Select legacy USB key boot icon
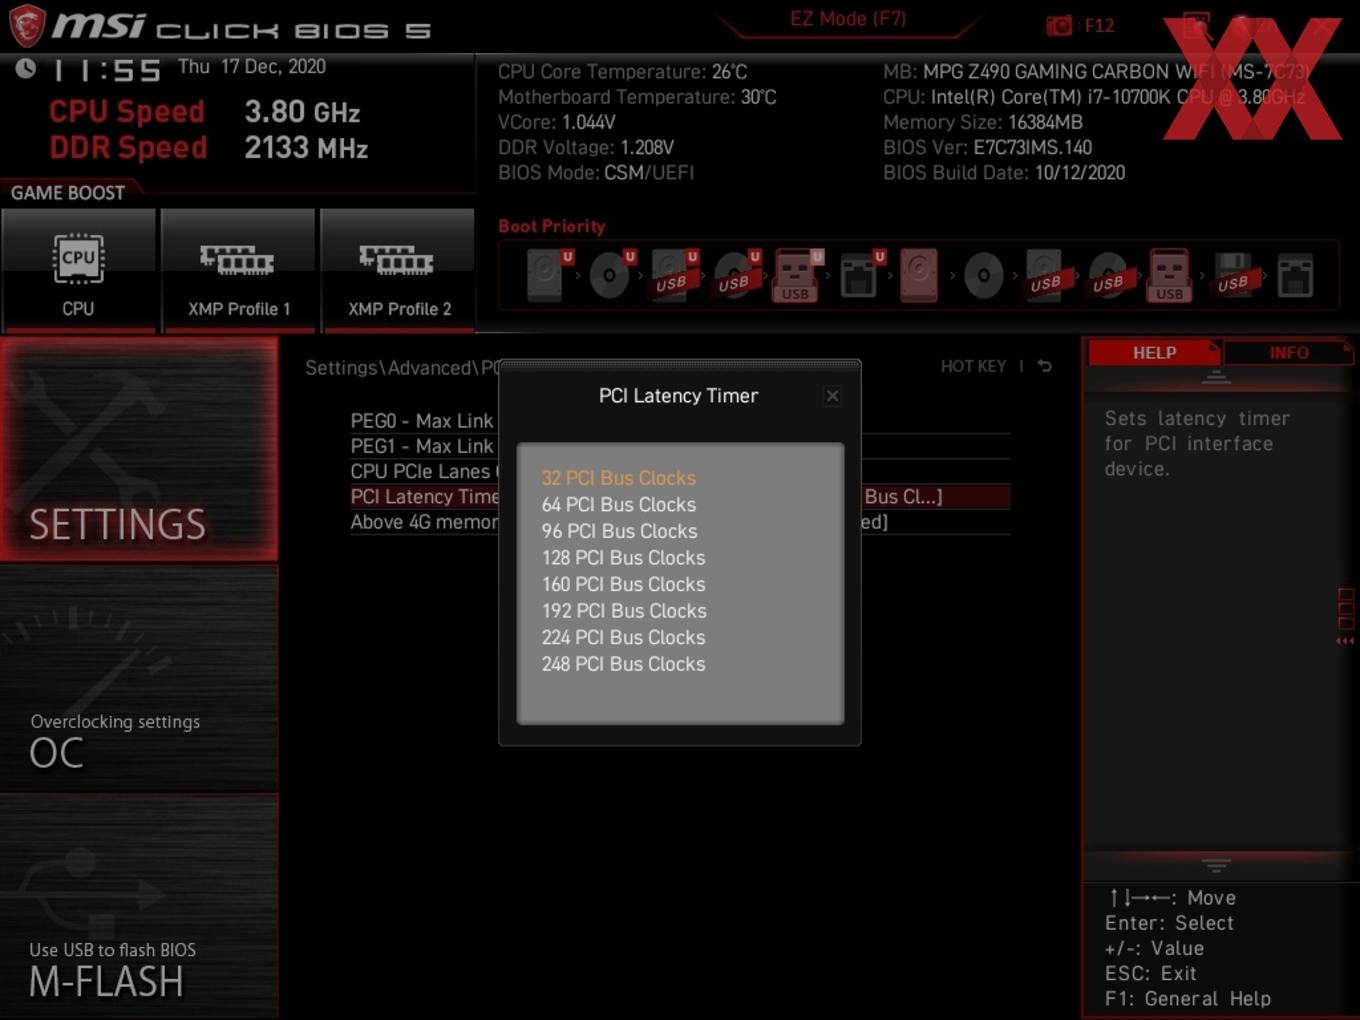The height and width of the screenshot is (1020, 1360). coord(1170,275)
